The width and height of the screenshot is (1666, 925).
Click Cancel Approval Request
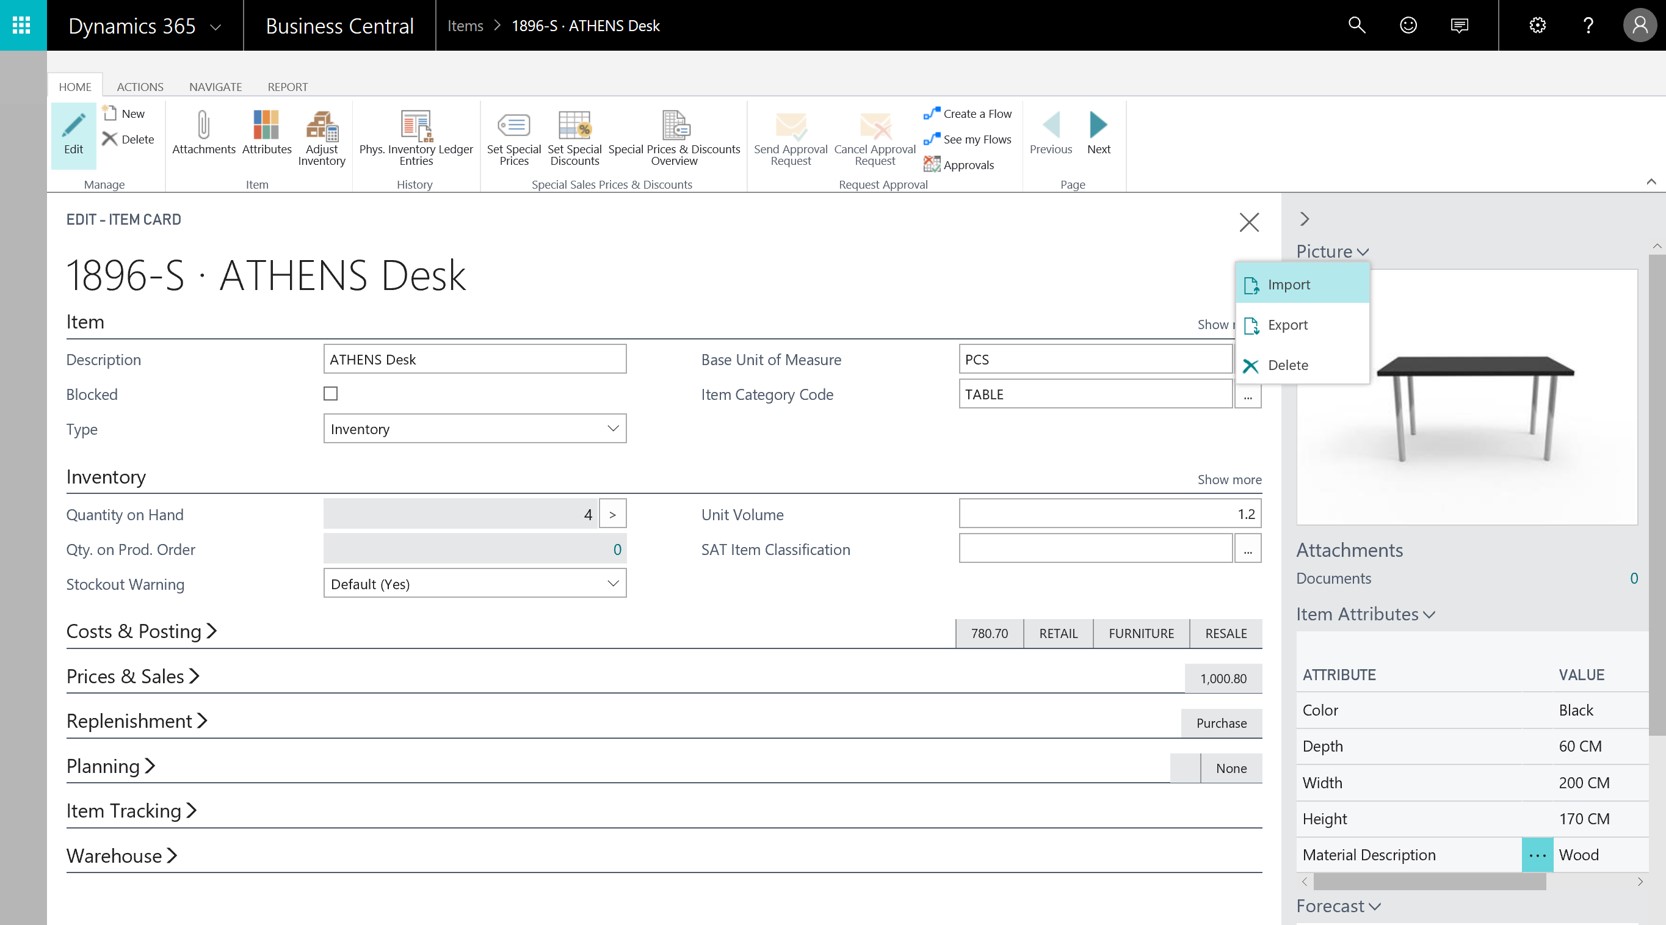(x=875, y=138)
